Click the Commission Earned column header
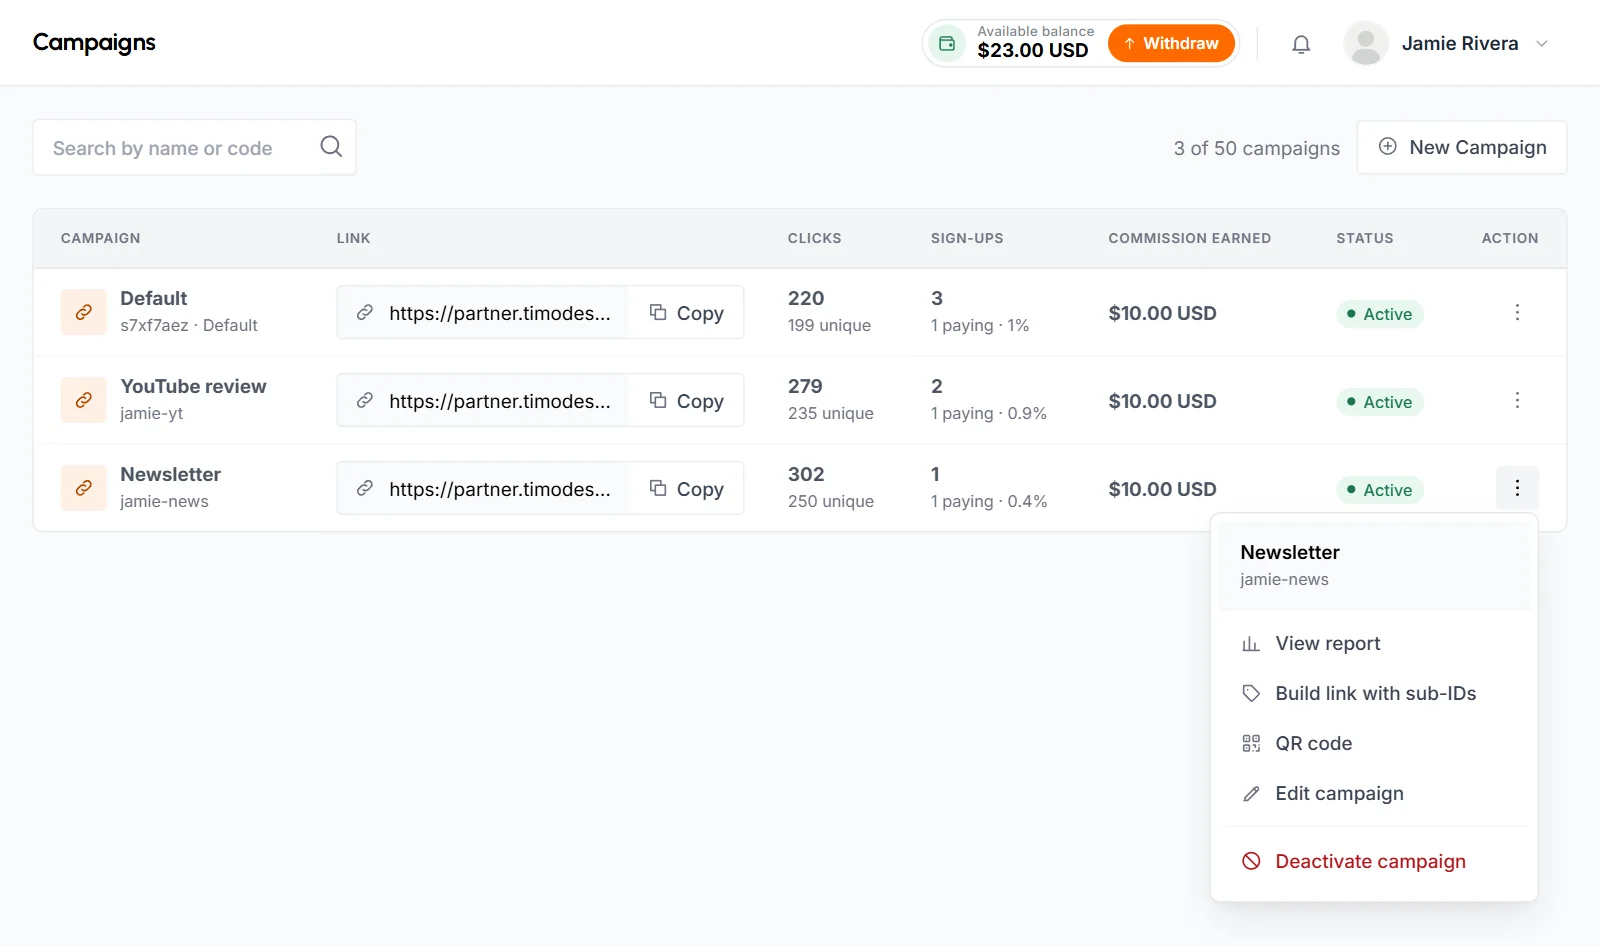This screenshot has width=1600, height=946. pos(1189,238)
